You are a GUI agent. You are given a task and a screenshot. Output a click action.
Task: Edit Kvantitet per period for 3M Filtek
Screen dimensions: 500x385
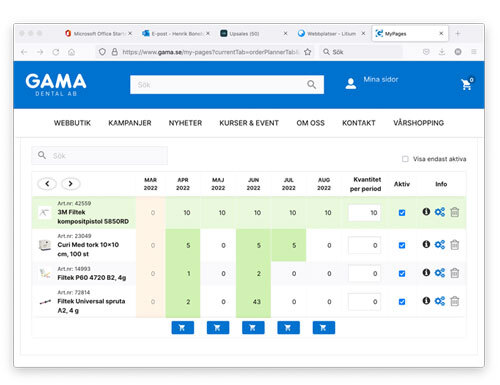[364, 213]
